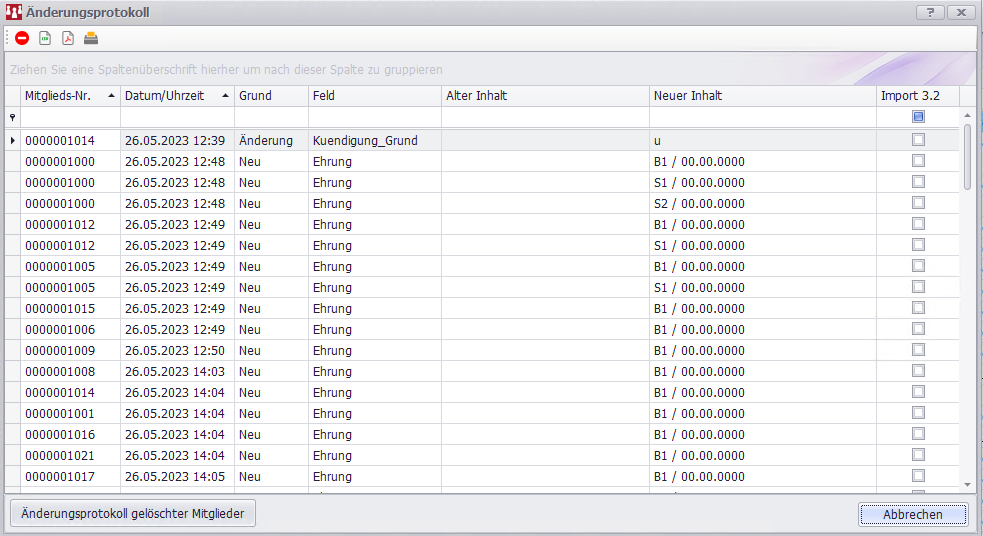Viewport: 983px width, 536px height.
Task: Export the log as CSV file
Action: [x=45, y=39]
